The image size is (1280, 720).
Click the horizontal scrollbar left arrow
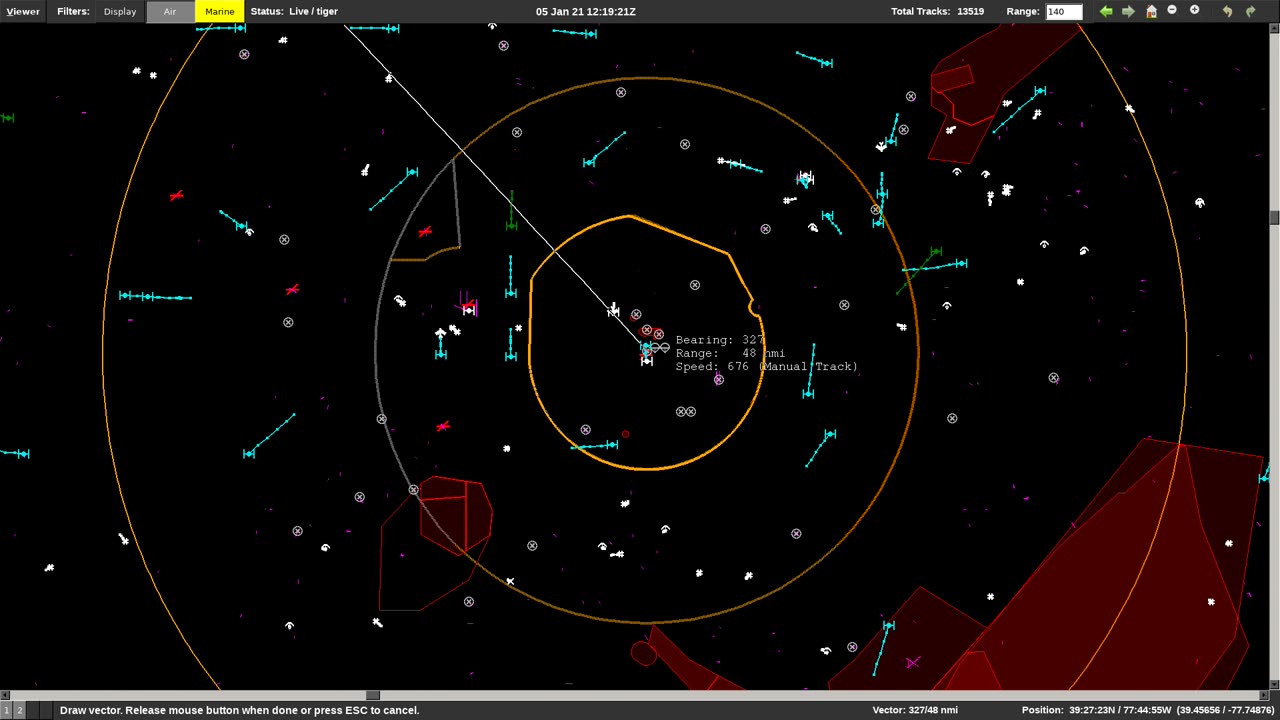4,695
